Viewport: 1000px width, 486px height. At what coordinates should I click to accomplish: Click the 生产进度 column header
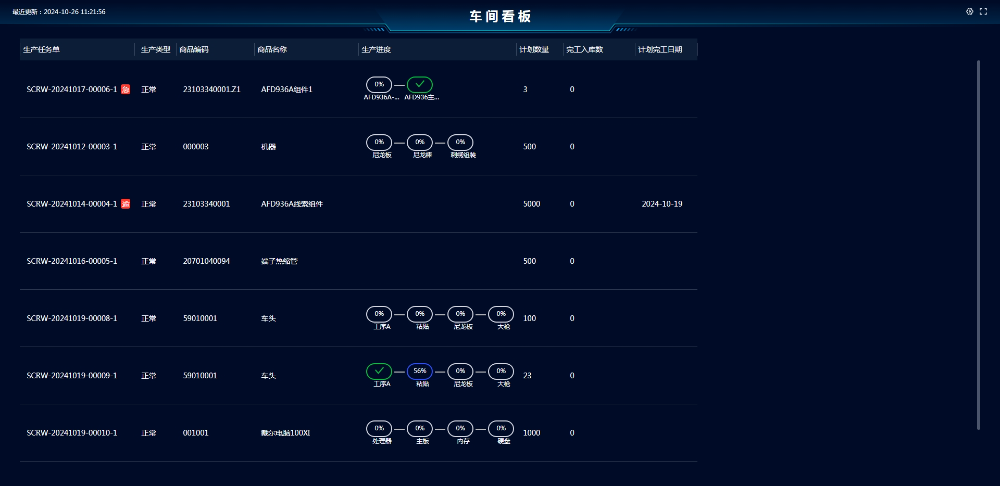(376, 50)
